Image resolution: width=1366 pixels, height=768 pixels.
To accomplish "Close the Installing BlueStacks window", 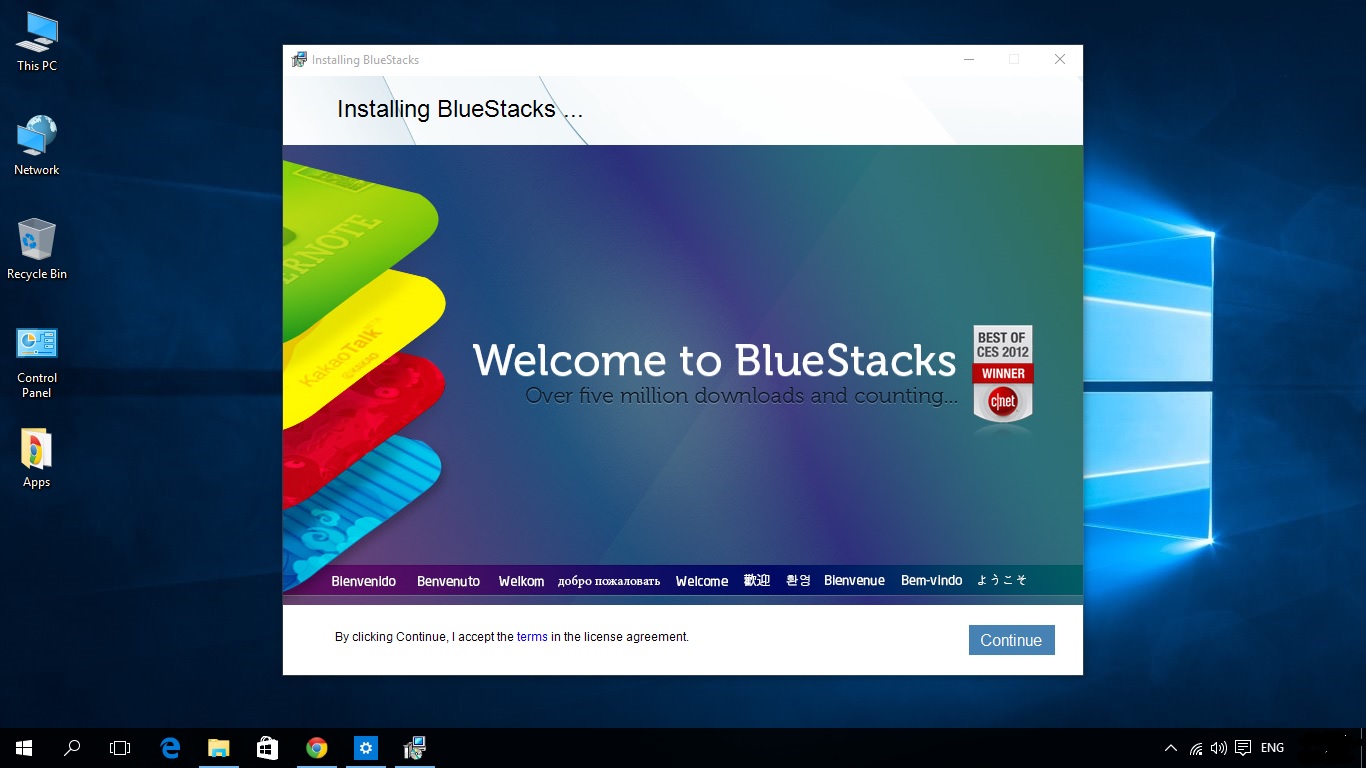I will point(1060,60).
